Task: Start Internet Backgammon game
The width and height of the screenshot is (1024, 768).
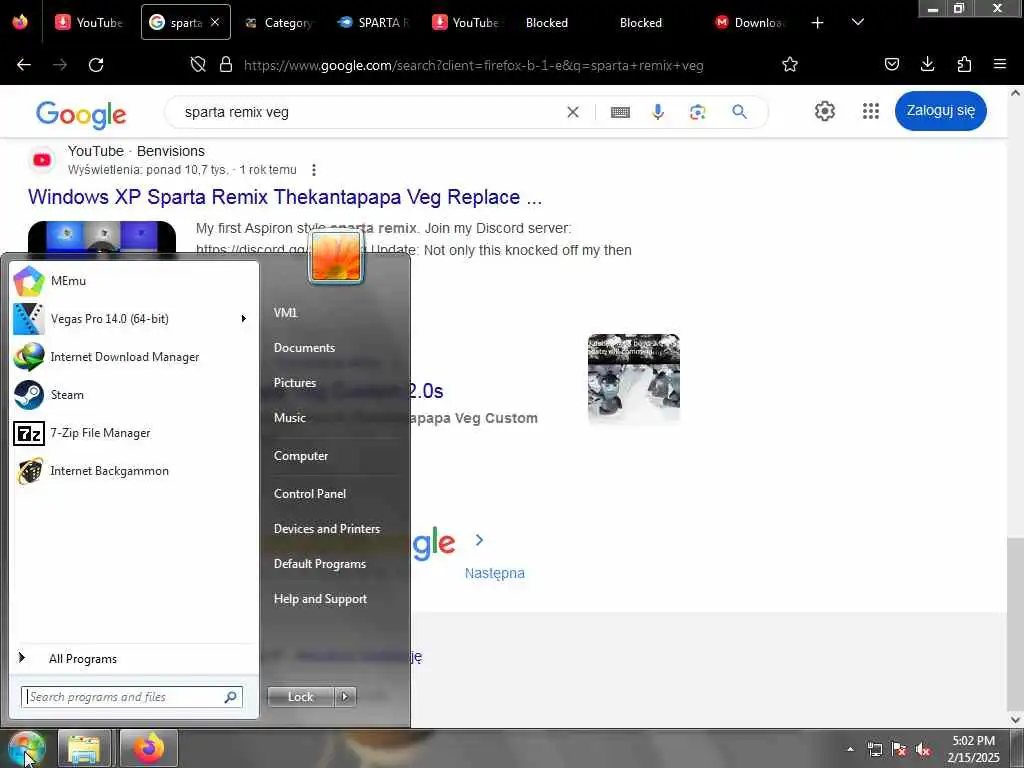Action: click(x=134, y=471)
